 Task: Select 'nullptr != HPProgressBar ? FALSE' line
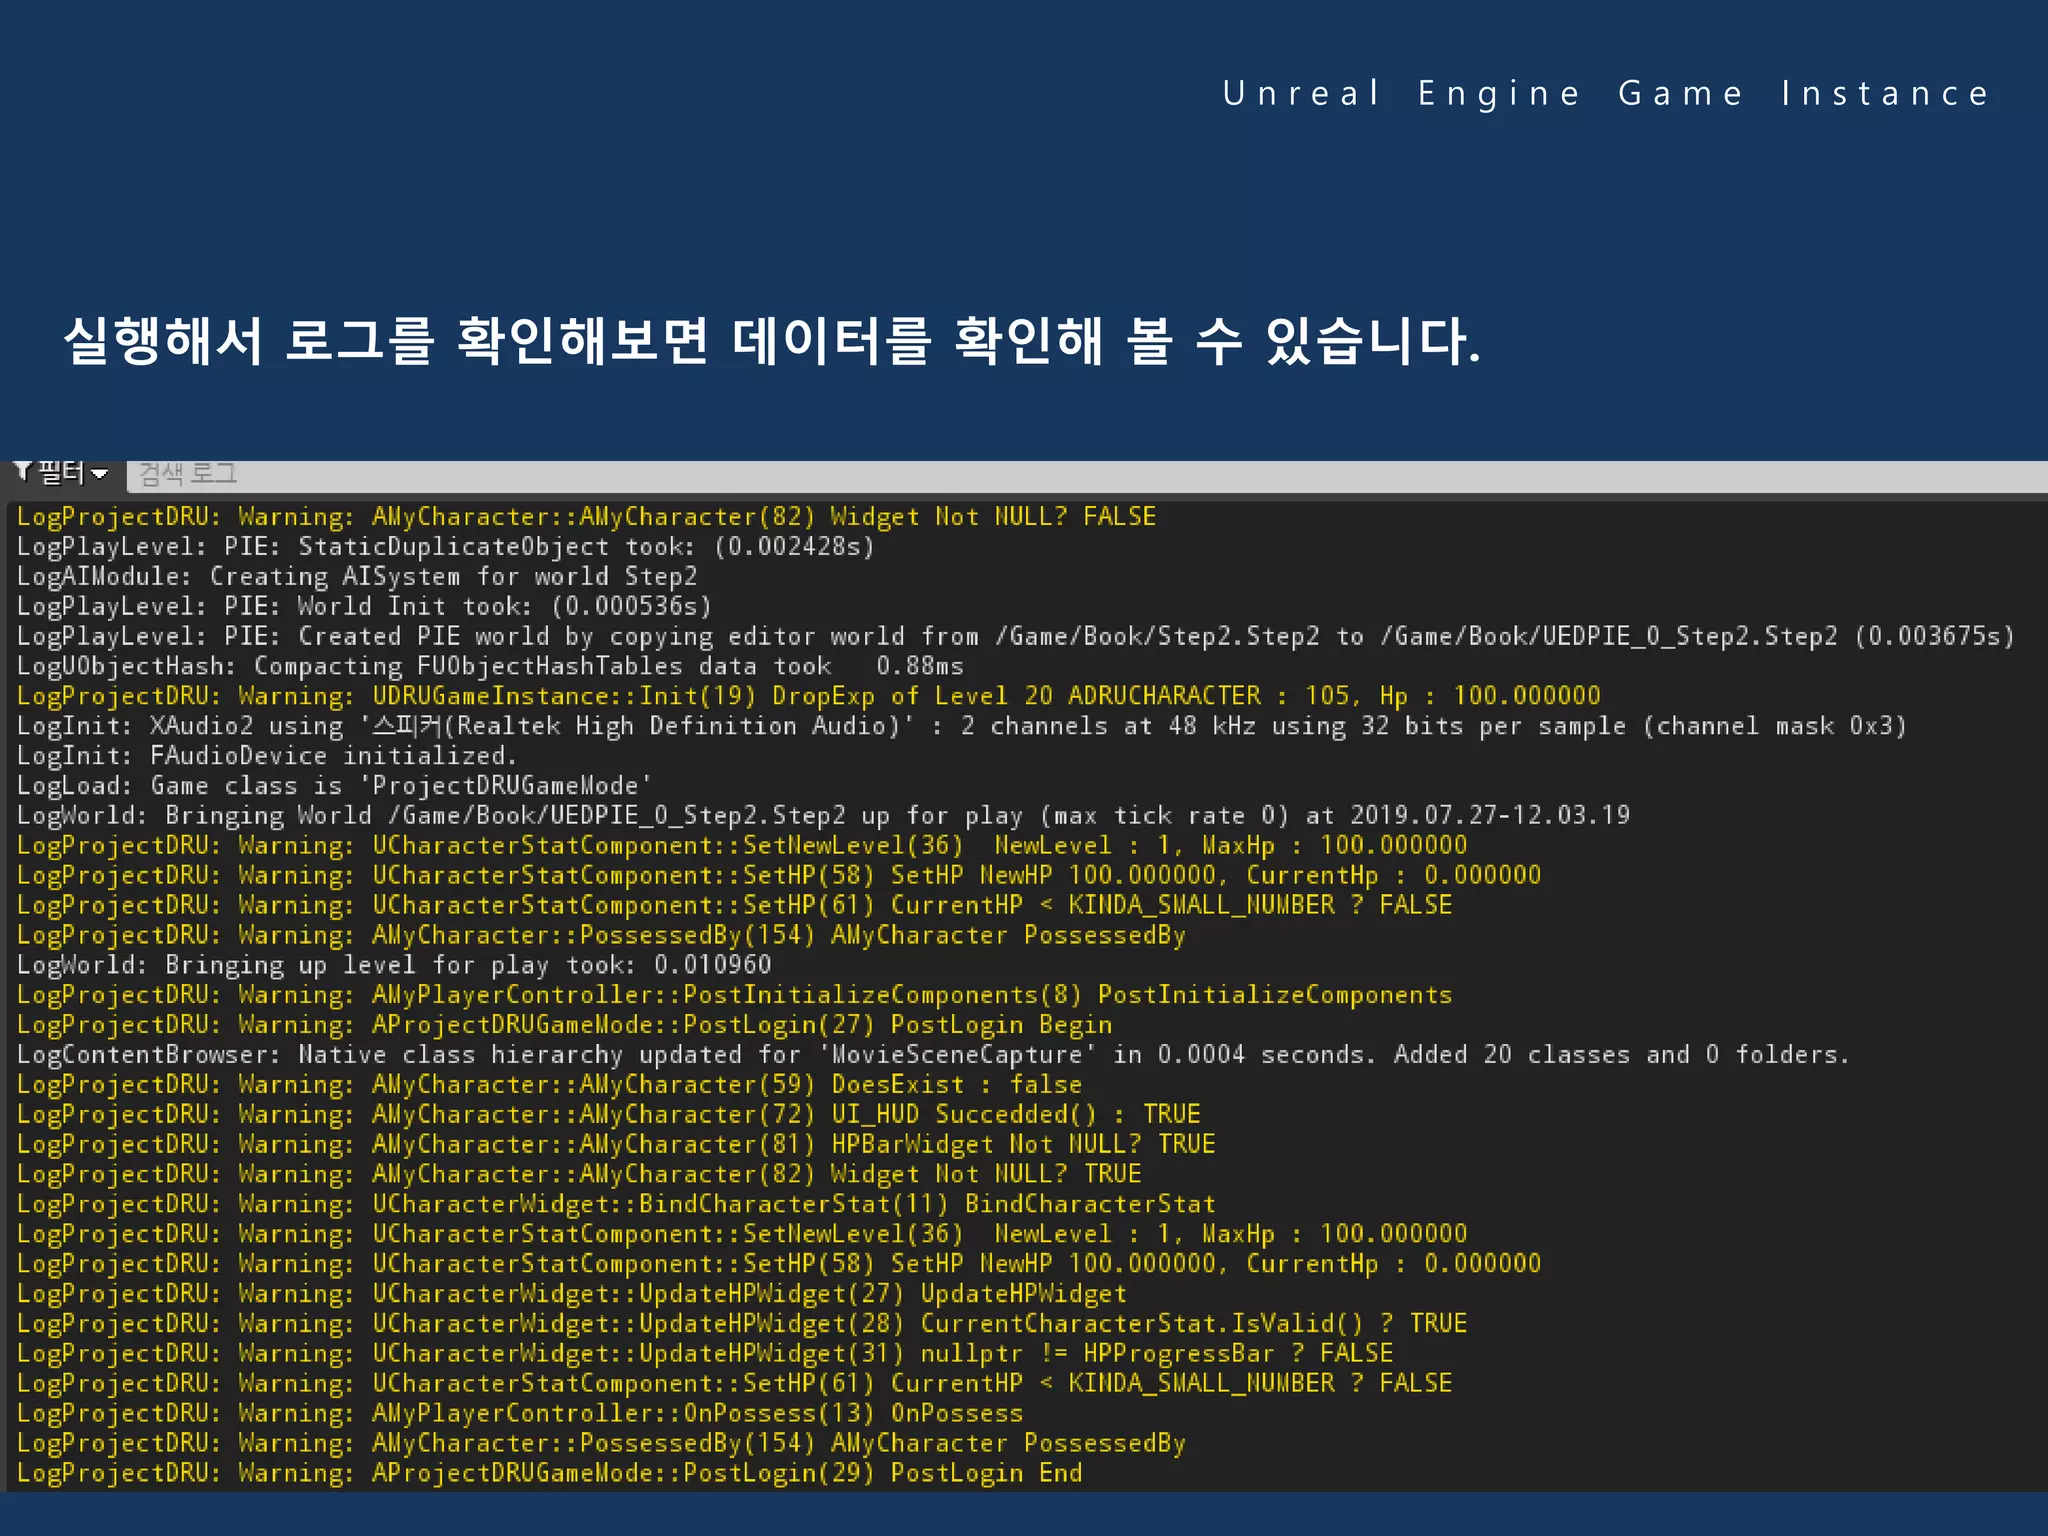point(705,1354)
